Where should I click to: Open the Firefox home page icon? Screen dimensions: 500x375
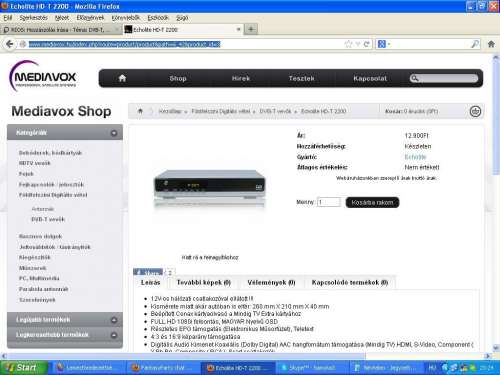pyautogui.click(x=491, y=44)
